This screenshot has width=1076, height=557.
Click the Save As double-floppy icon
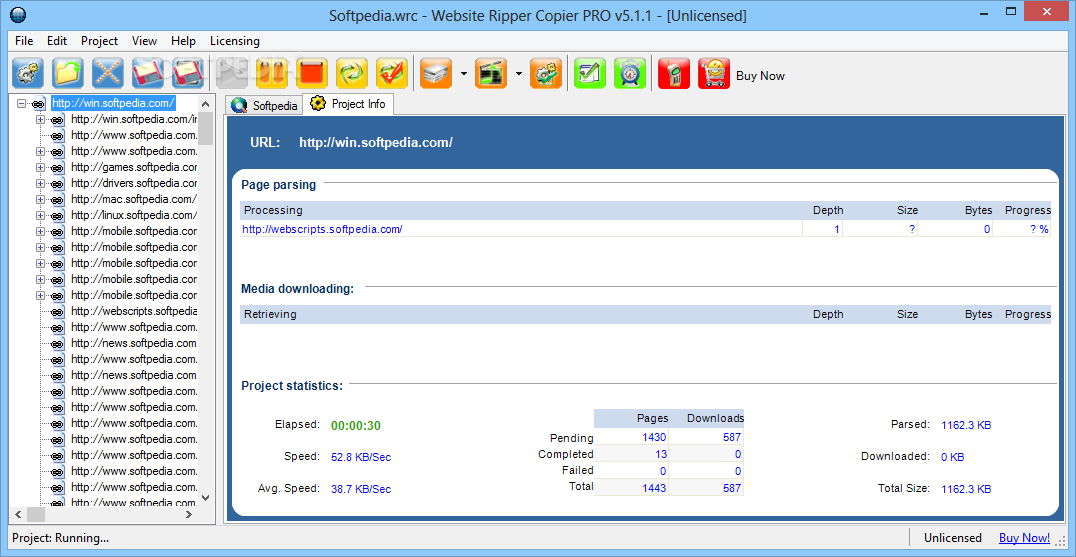[x=187, y=73]
